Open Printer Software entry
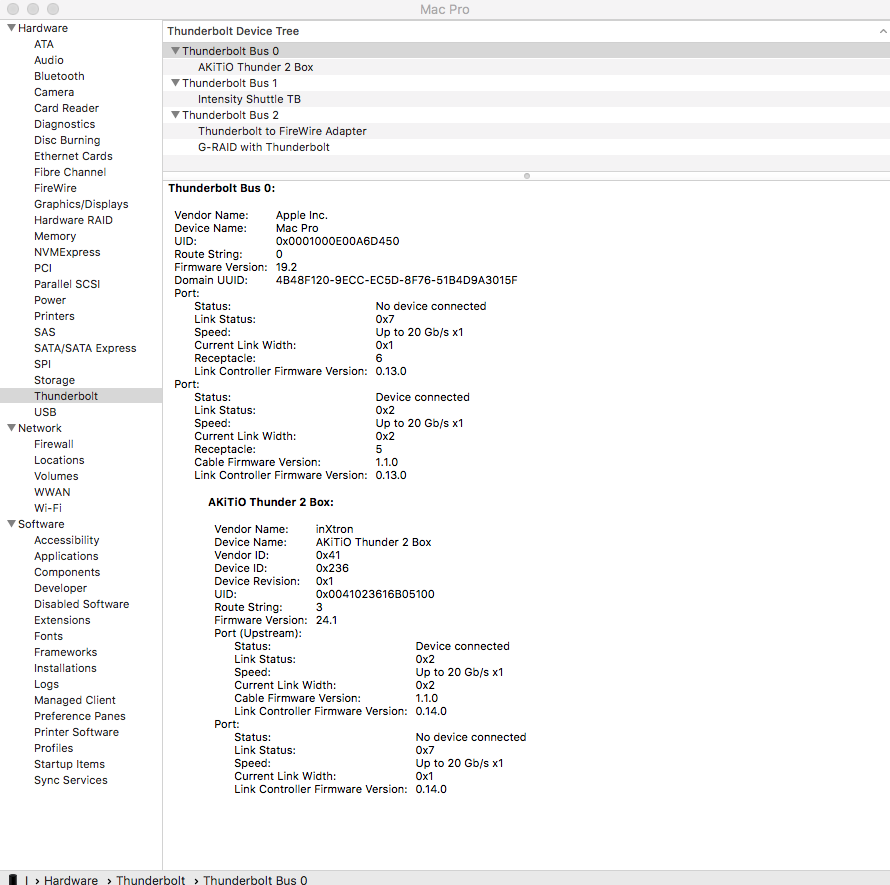Viewport: 890px width, 885px height. pos(76,732)
